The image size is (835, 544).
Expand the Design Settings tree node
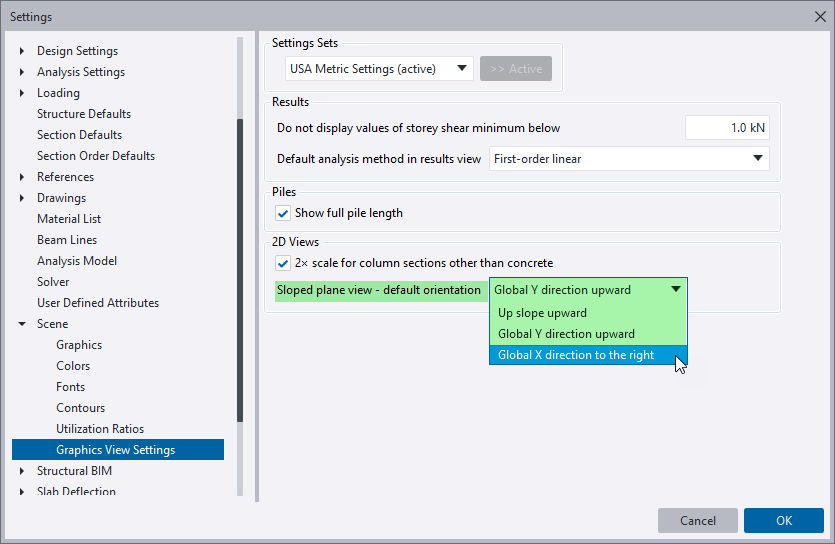click(x=23, y=51)
